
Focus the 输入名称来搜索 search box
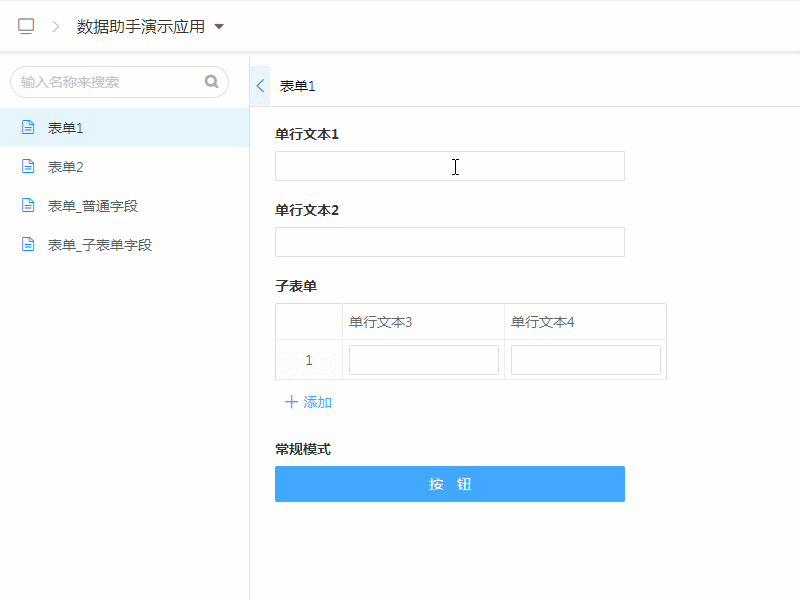(110, 82)
